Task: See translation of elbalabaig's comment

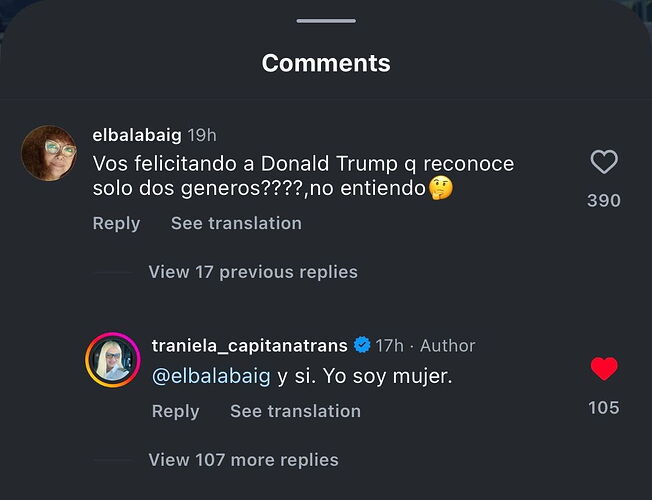Action: click(236, 223)
